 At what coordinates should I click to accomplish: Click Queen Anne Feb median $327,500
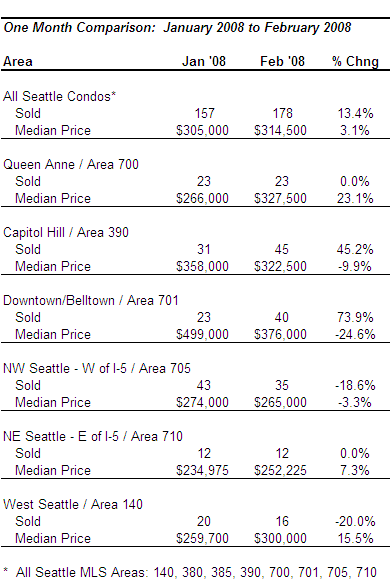(280, 199)
